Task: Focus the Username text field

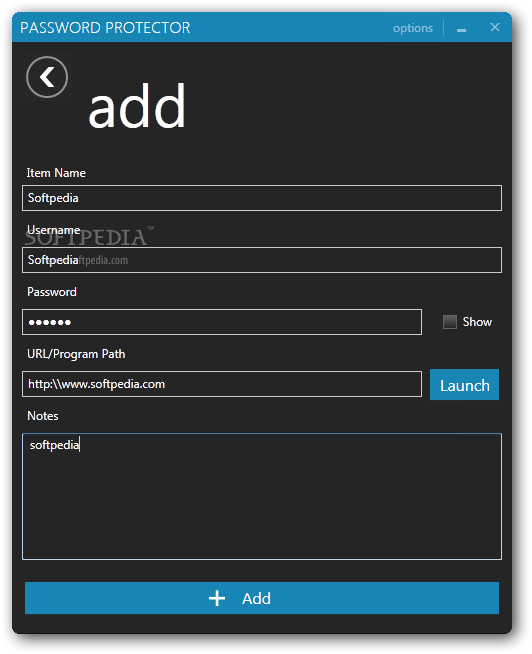Action: (x=262, y=260)
